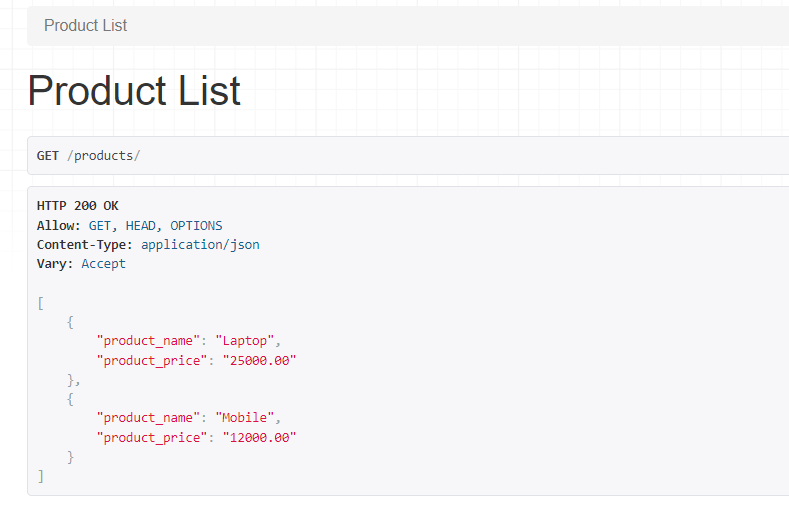The image size is (789, 522).
Task: Click the Accept value of Vary header
Action: (103, 263)
